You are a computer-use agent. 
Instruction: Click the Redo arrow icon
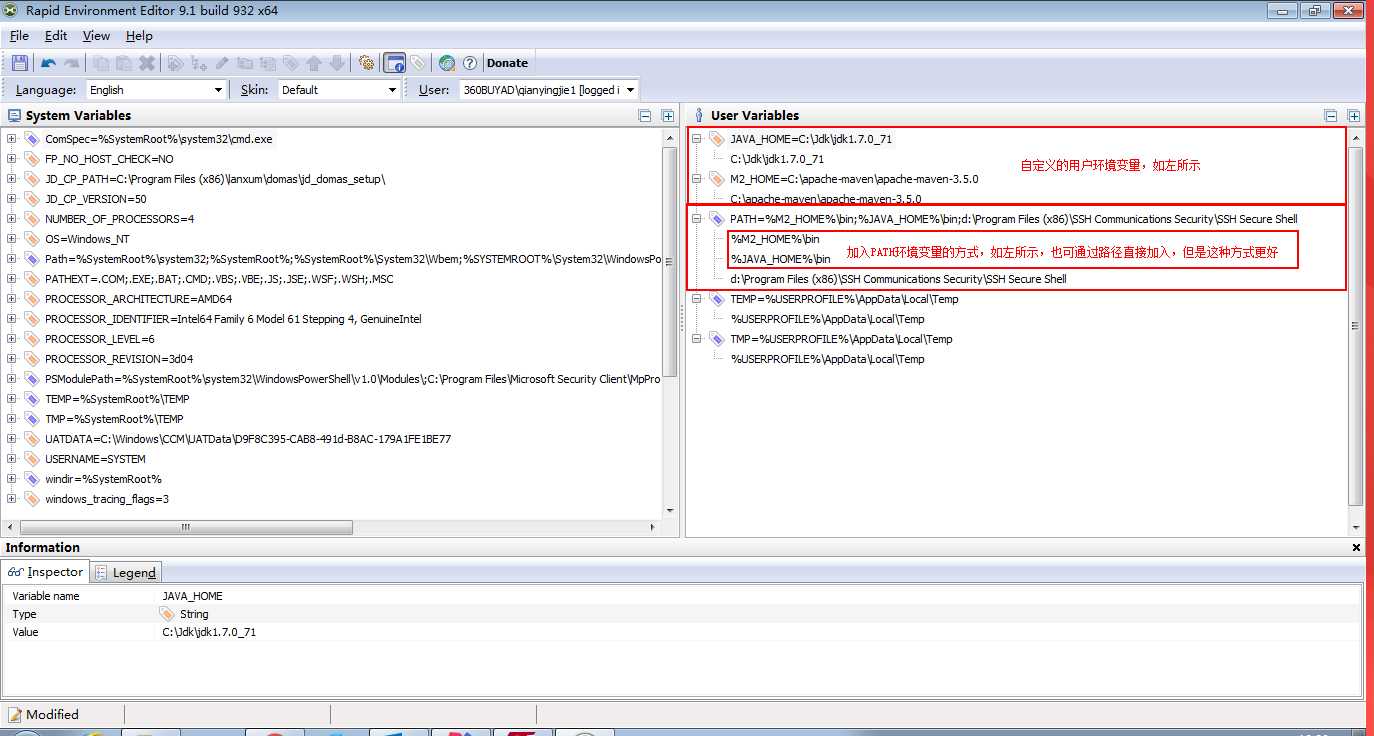[x=71, y=63]
